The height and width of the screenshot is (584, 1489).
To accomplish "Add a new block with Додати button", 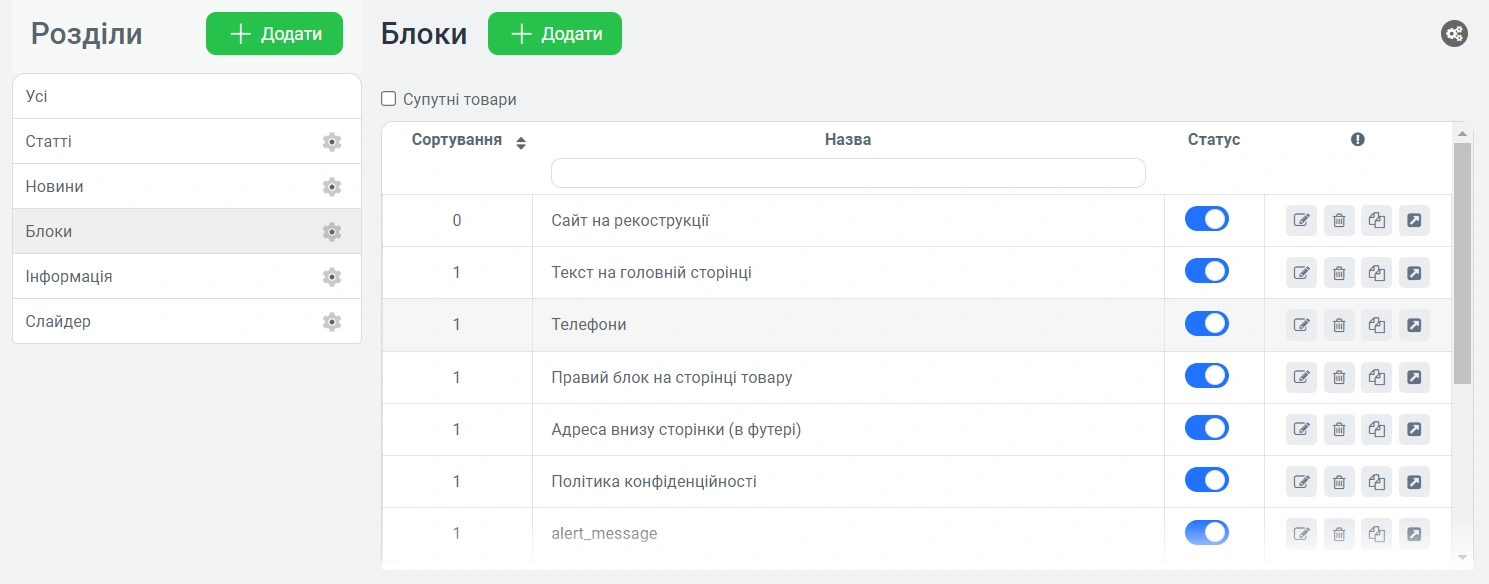I will (x=554, y=34).
